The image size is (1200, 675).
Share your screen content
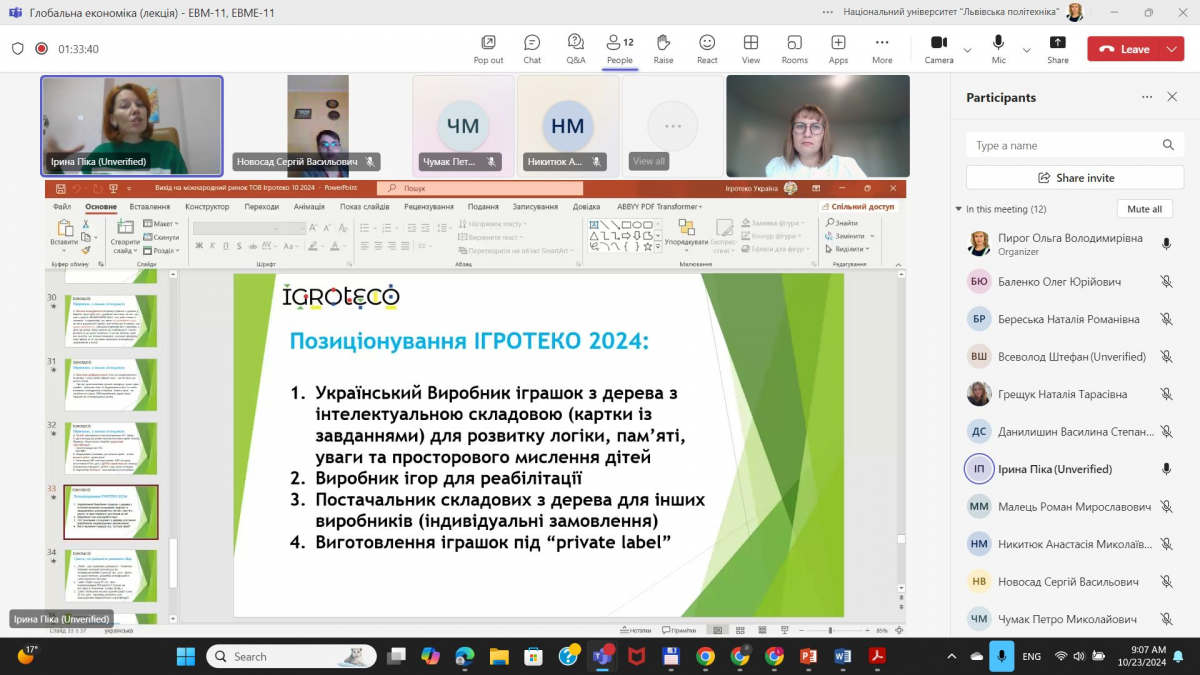tap(1057, 48)
